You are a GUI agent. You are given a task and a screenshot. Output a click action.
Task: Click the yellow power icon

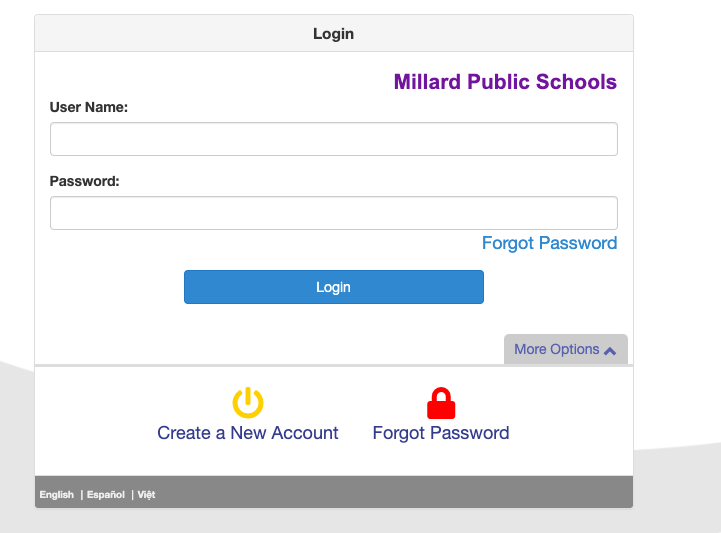point(248,402)
